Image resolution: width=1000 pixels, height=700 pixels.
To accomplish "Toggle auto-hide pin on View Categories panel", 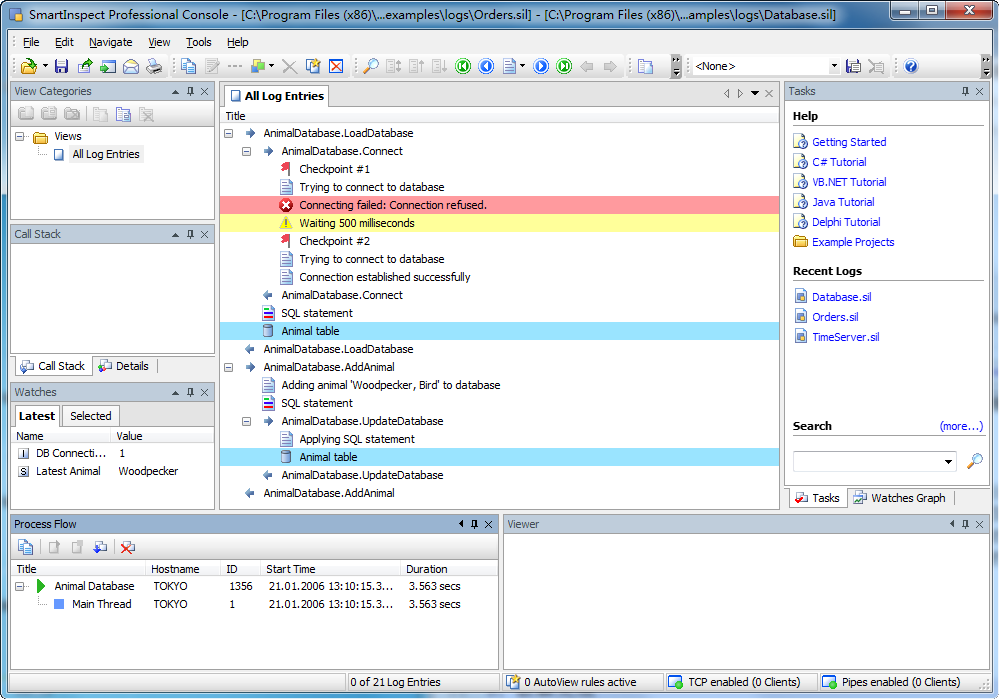I will click(190, 92).
